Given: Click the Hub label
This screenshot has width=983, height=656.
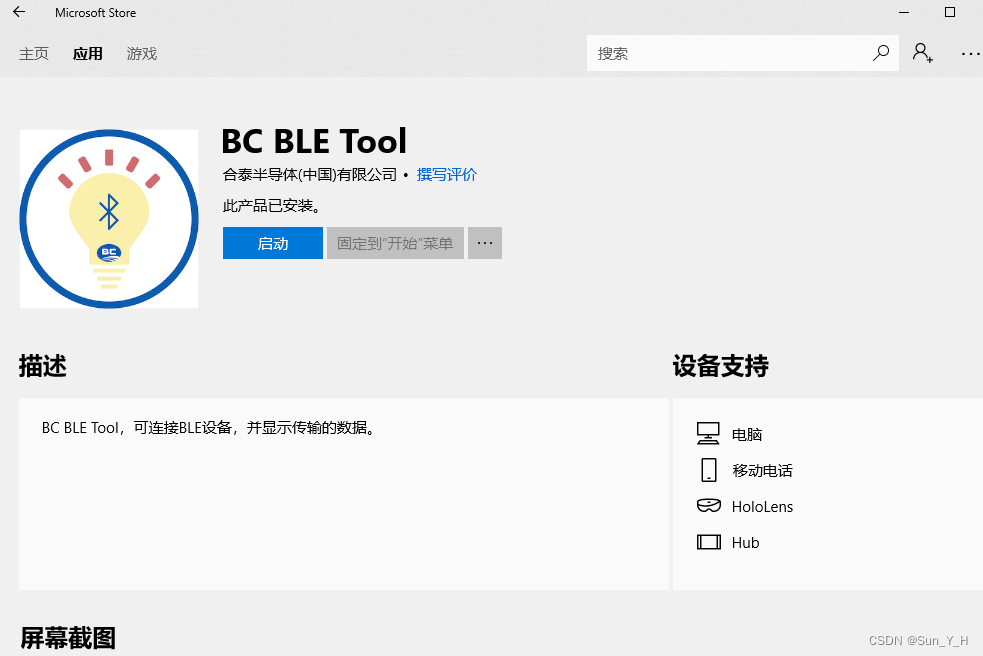Looking at the screenshot, I should 745,542.
